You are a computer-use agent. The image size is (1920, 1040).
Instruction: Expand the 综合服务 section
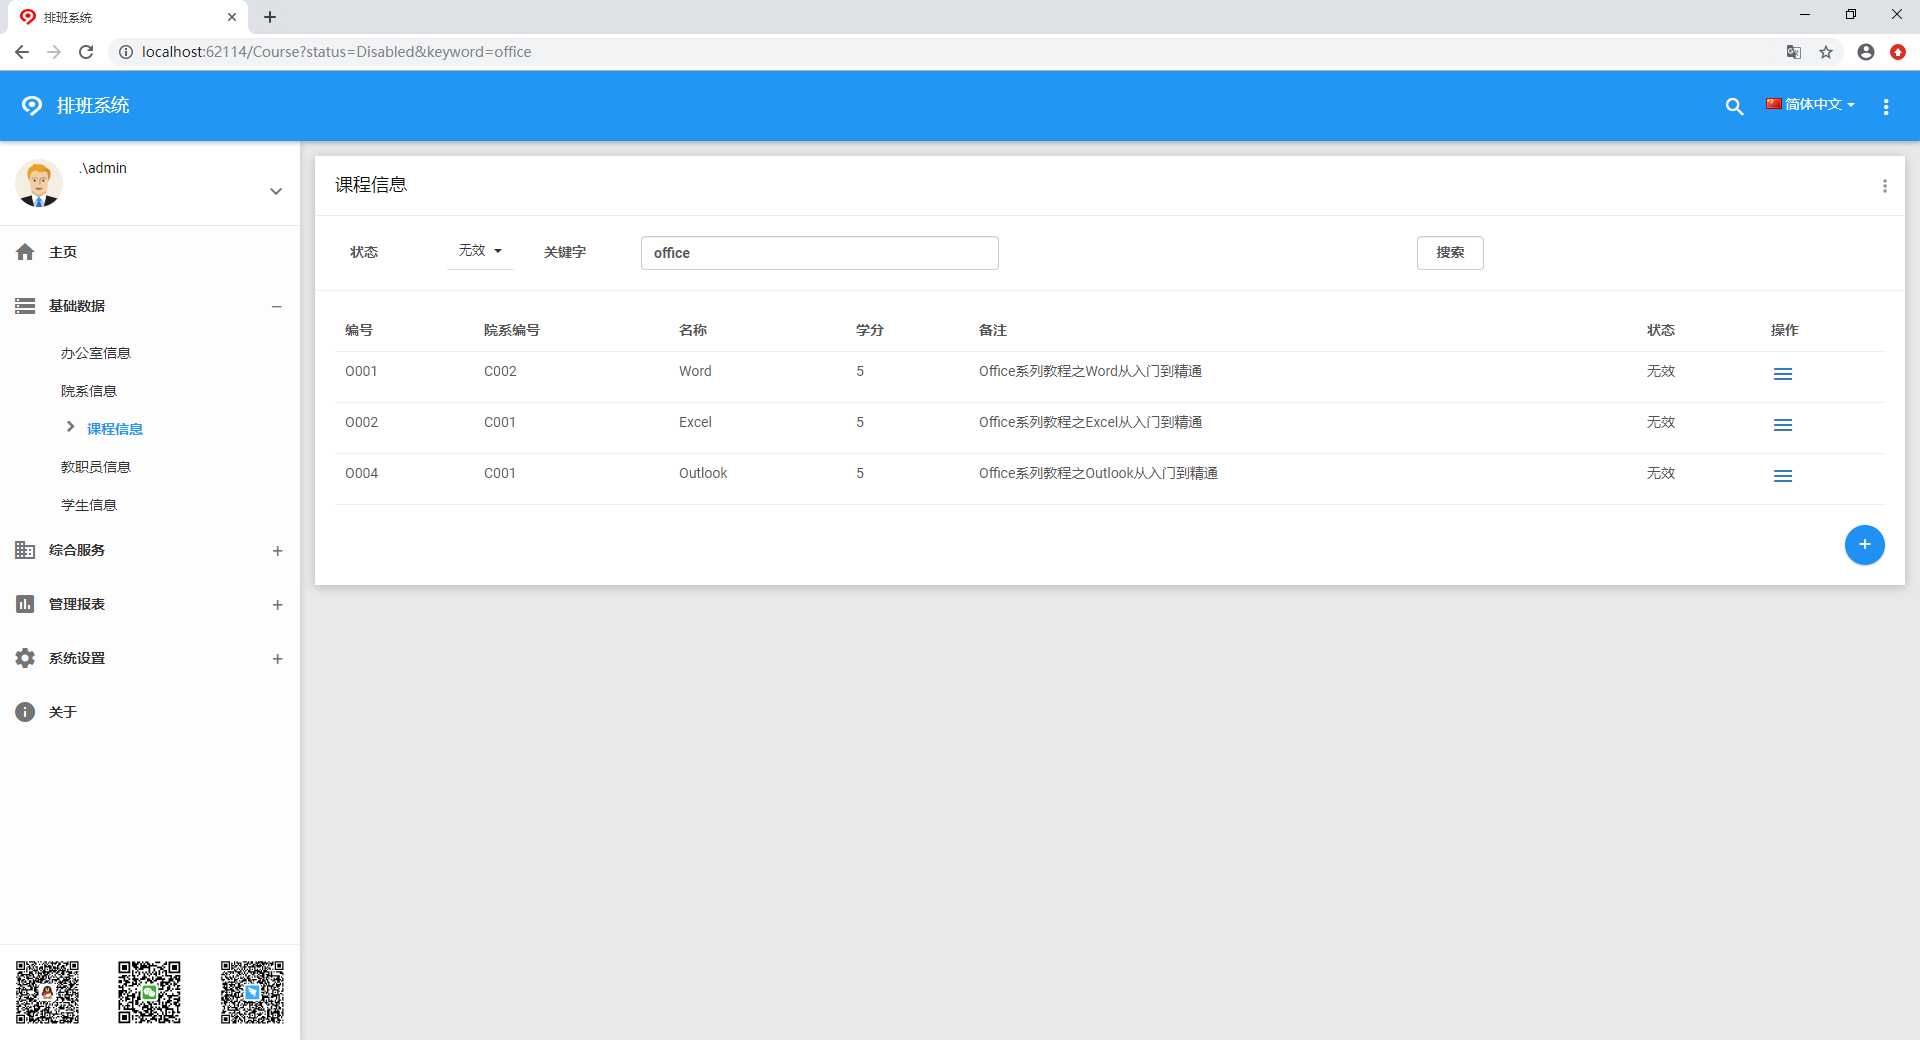[277, 551]
